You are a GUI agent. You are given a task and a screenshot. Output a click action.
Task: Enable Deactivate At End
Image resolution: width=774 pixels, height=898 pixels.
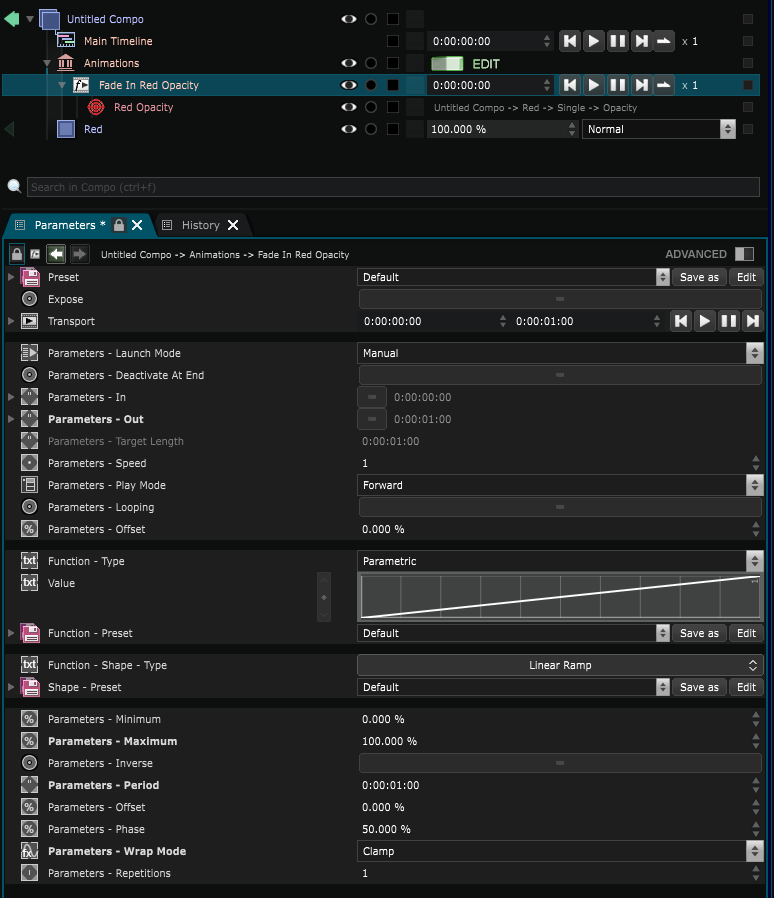tap(560, 375)
